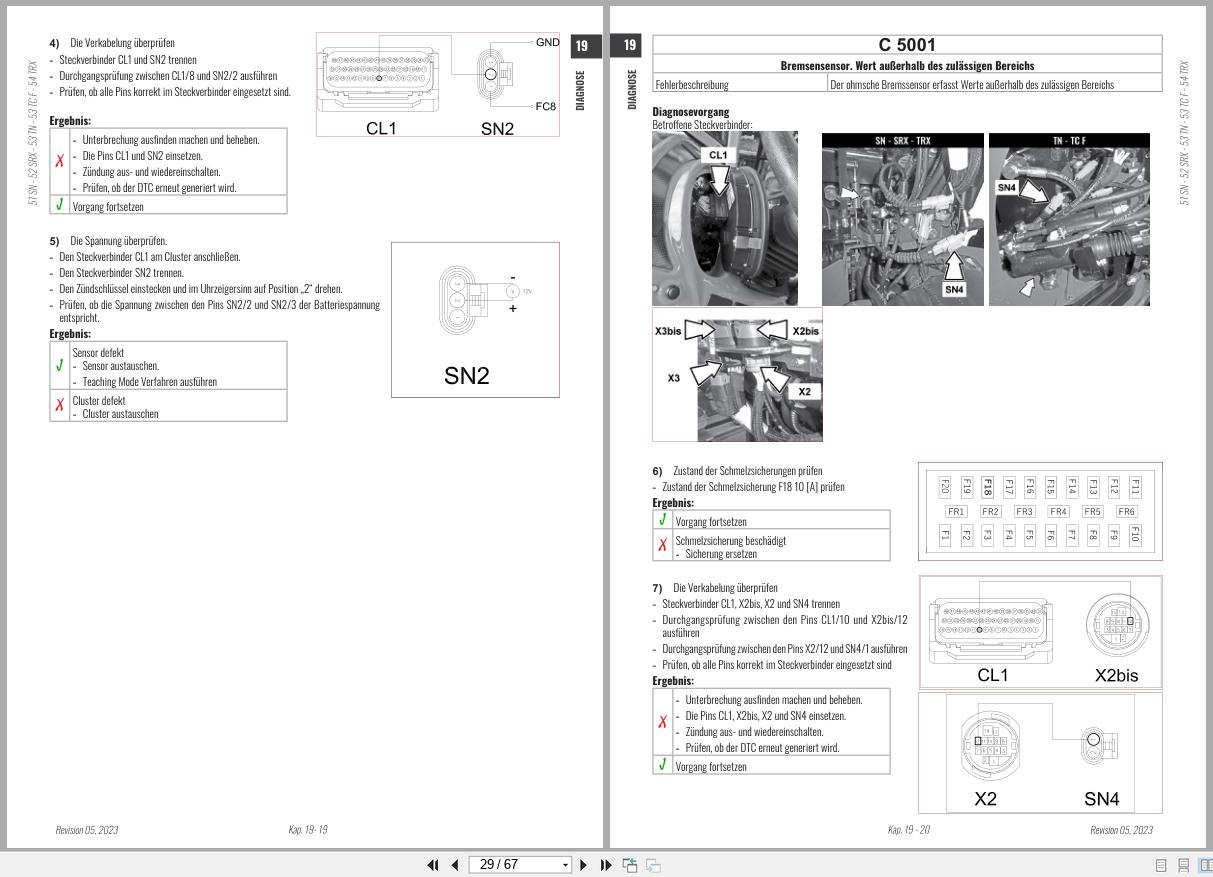Click the SN - SRX - TRX photo
The width and height of the screenshot is (1213, 877).
click(x=903, y=219)
